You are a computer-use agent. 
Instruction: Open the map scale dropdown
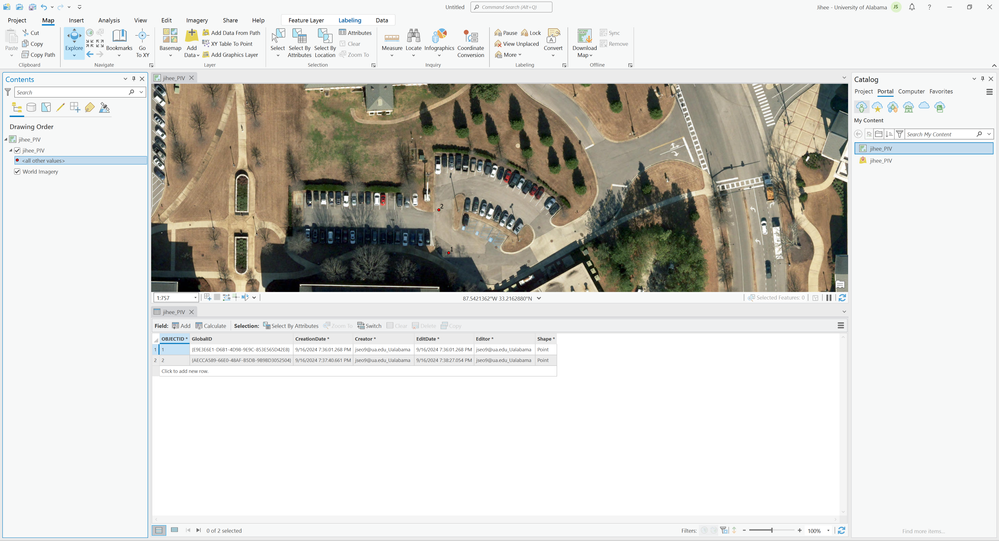(194, 298)
